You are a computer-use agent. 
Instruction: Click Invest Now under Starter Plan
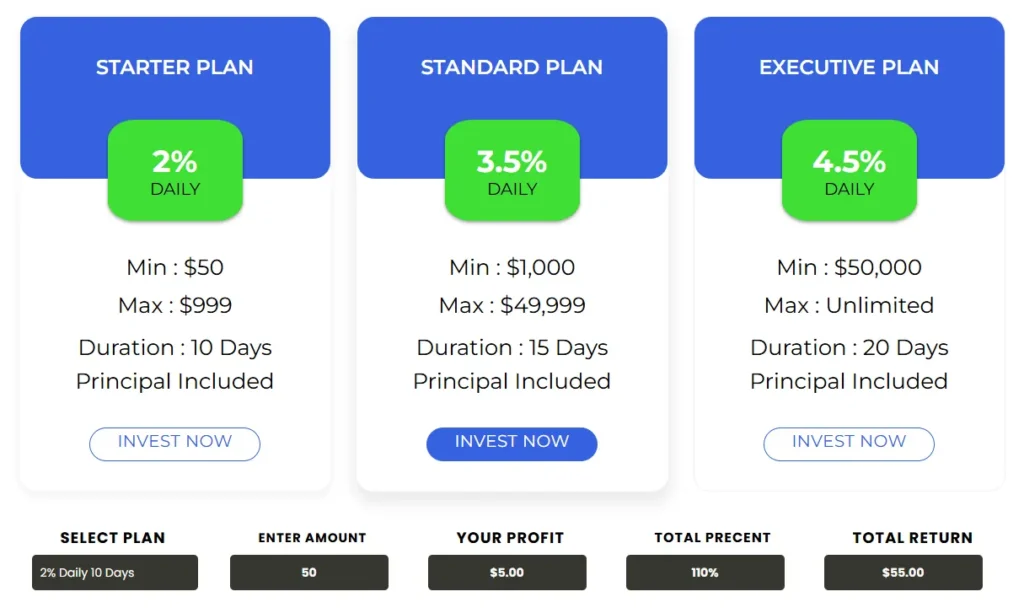click(x=175, y=443)
